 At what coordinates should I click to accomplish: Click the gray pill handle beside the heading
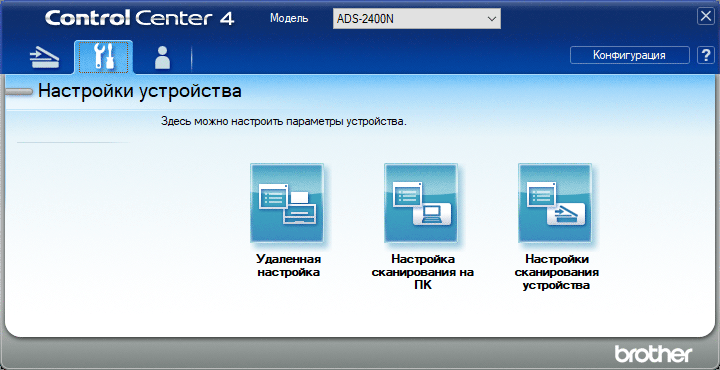18,92
